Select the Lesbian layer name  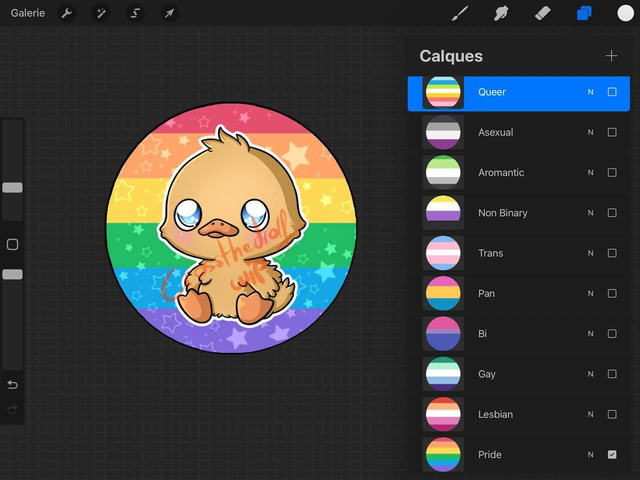[x=496, y=414]
